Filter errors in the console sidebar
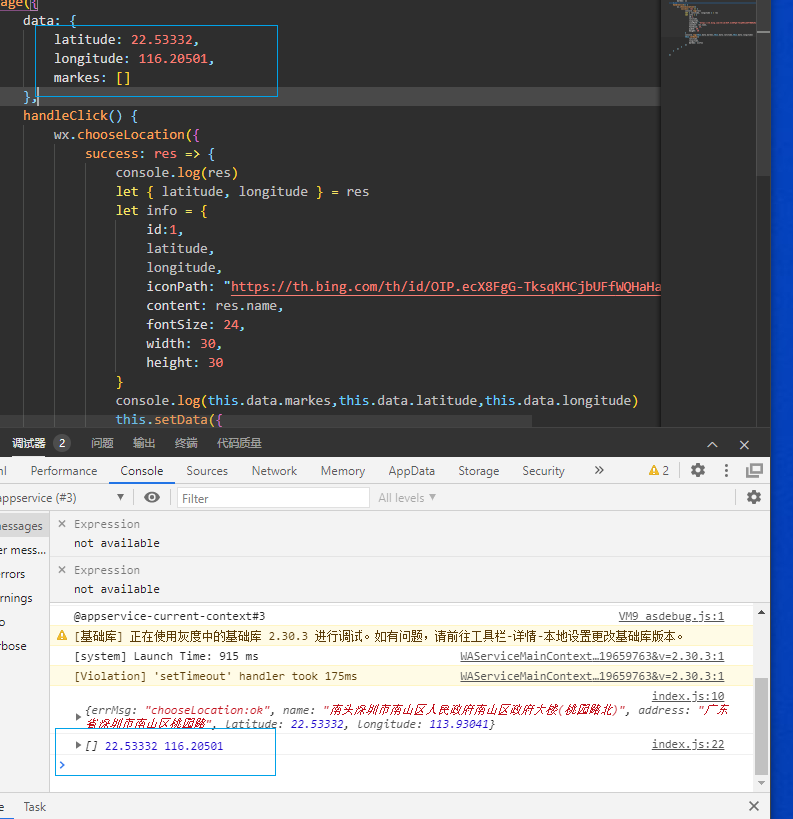 click(24, 574)
